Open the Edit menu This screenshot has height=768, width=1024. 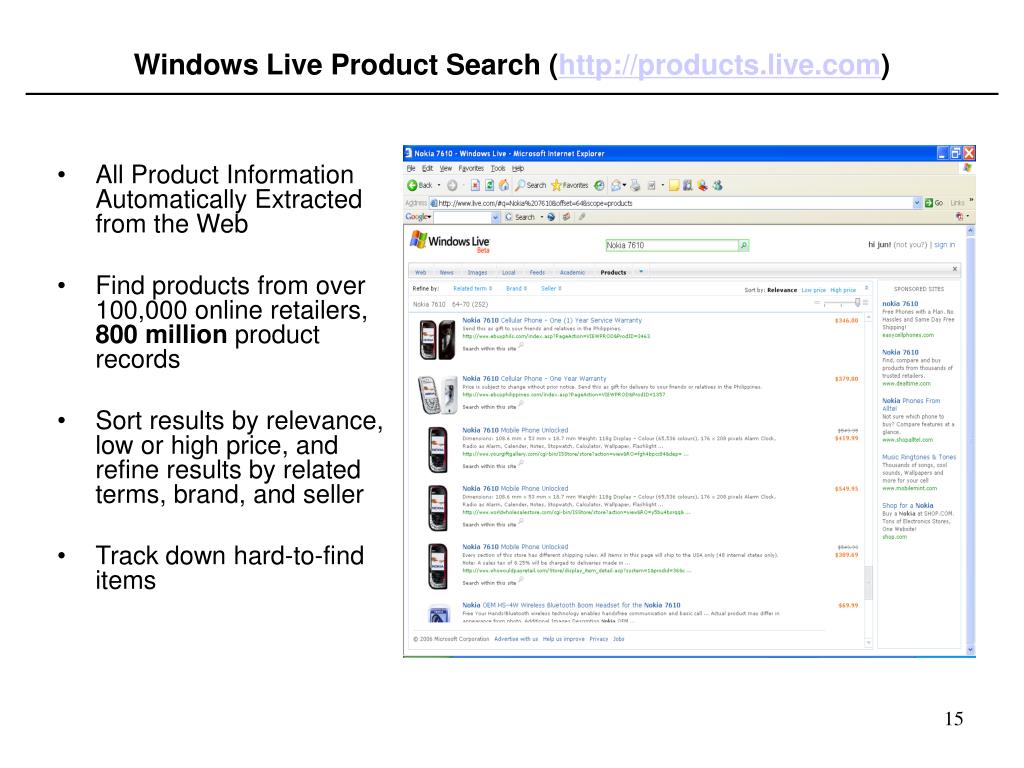pos(427,168)
